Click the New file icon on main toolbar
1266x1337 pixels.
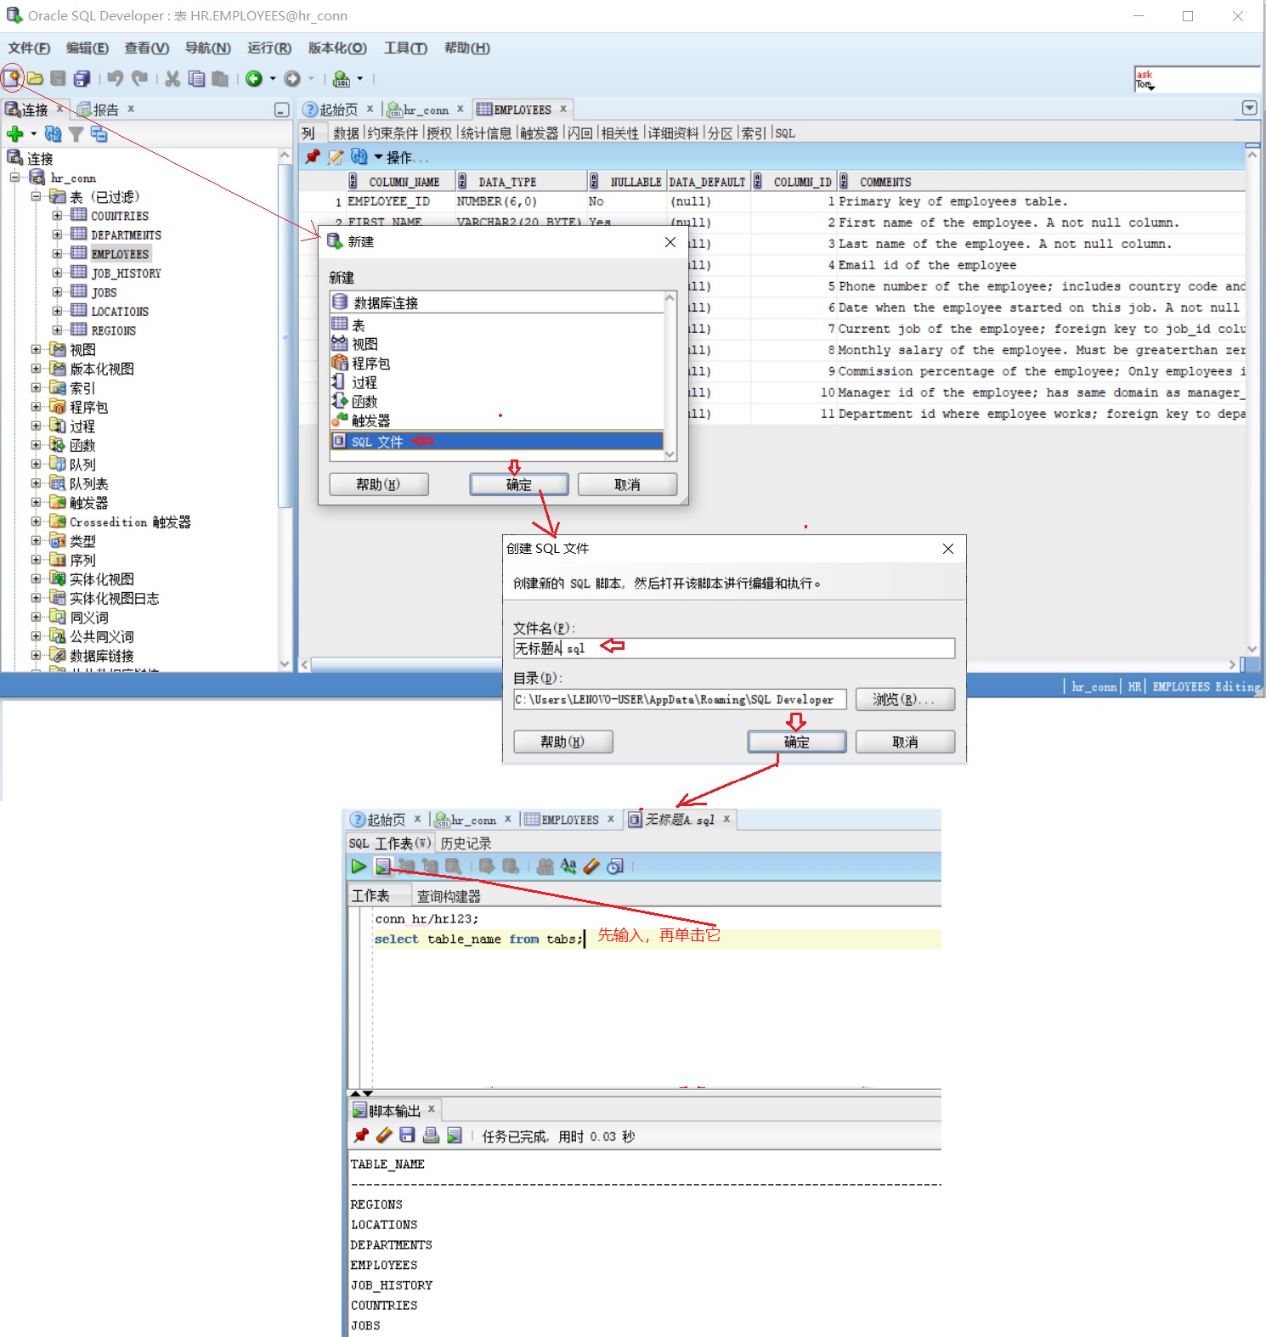tap(13, 77)
